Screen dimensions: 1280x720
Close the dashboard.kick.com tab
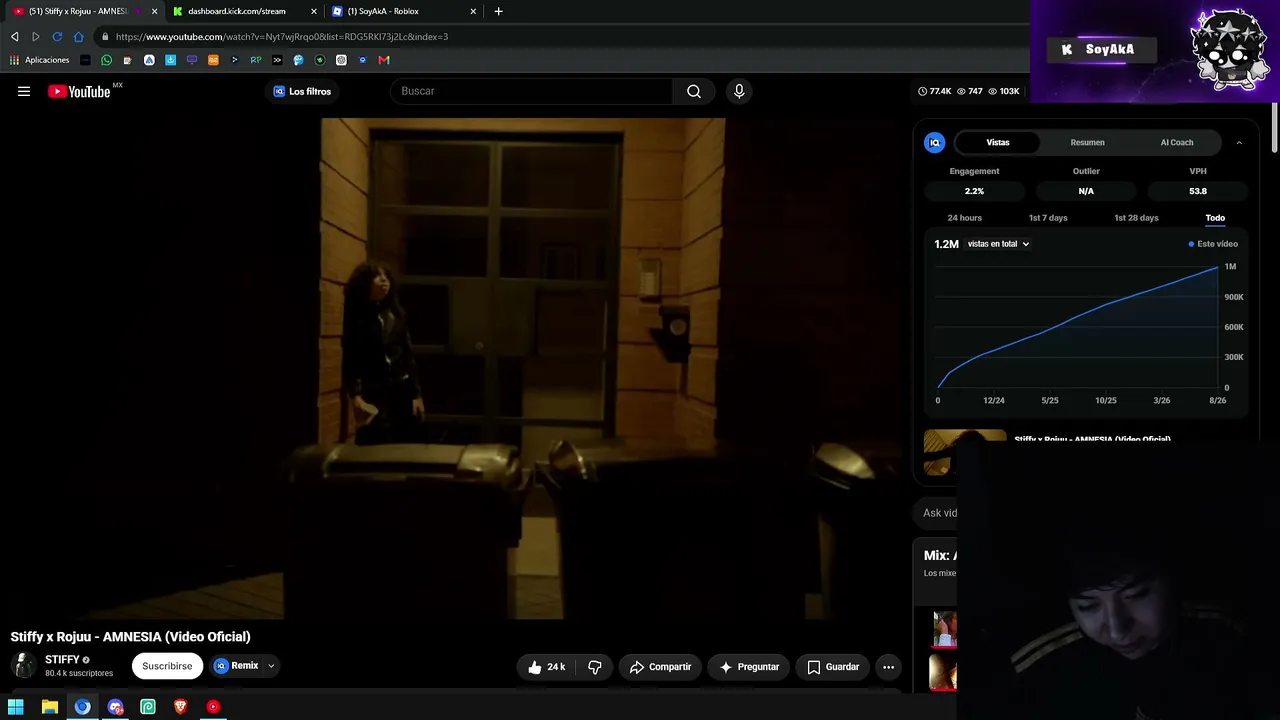click(x=314, y=11)
